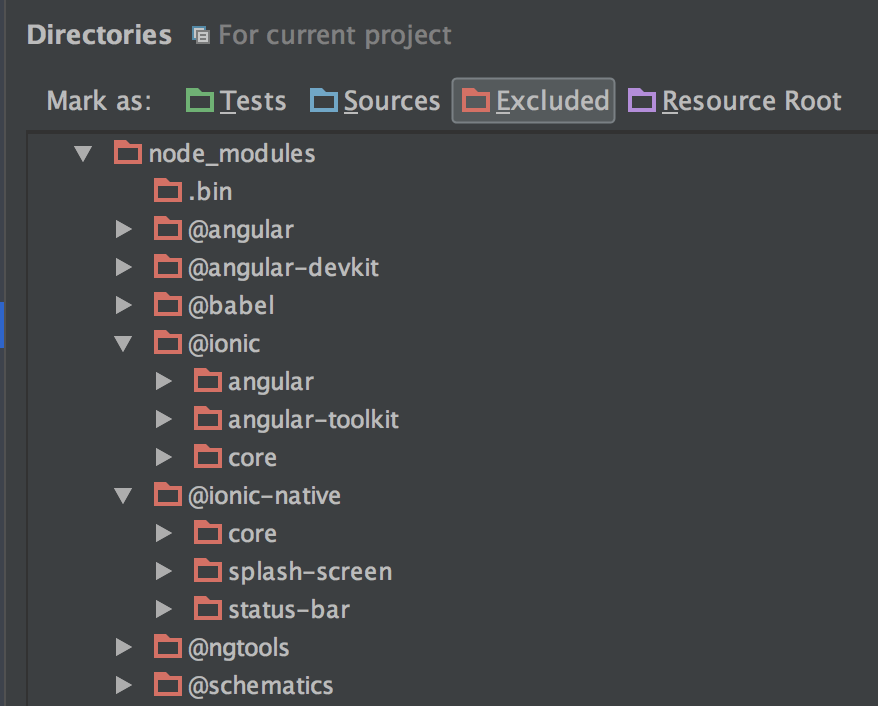The height and width of the screenshot is (706, 878).
Task: Select the @angular directory label
Action: (x=240, y=229)
